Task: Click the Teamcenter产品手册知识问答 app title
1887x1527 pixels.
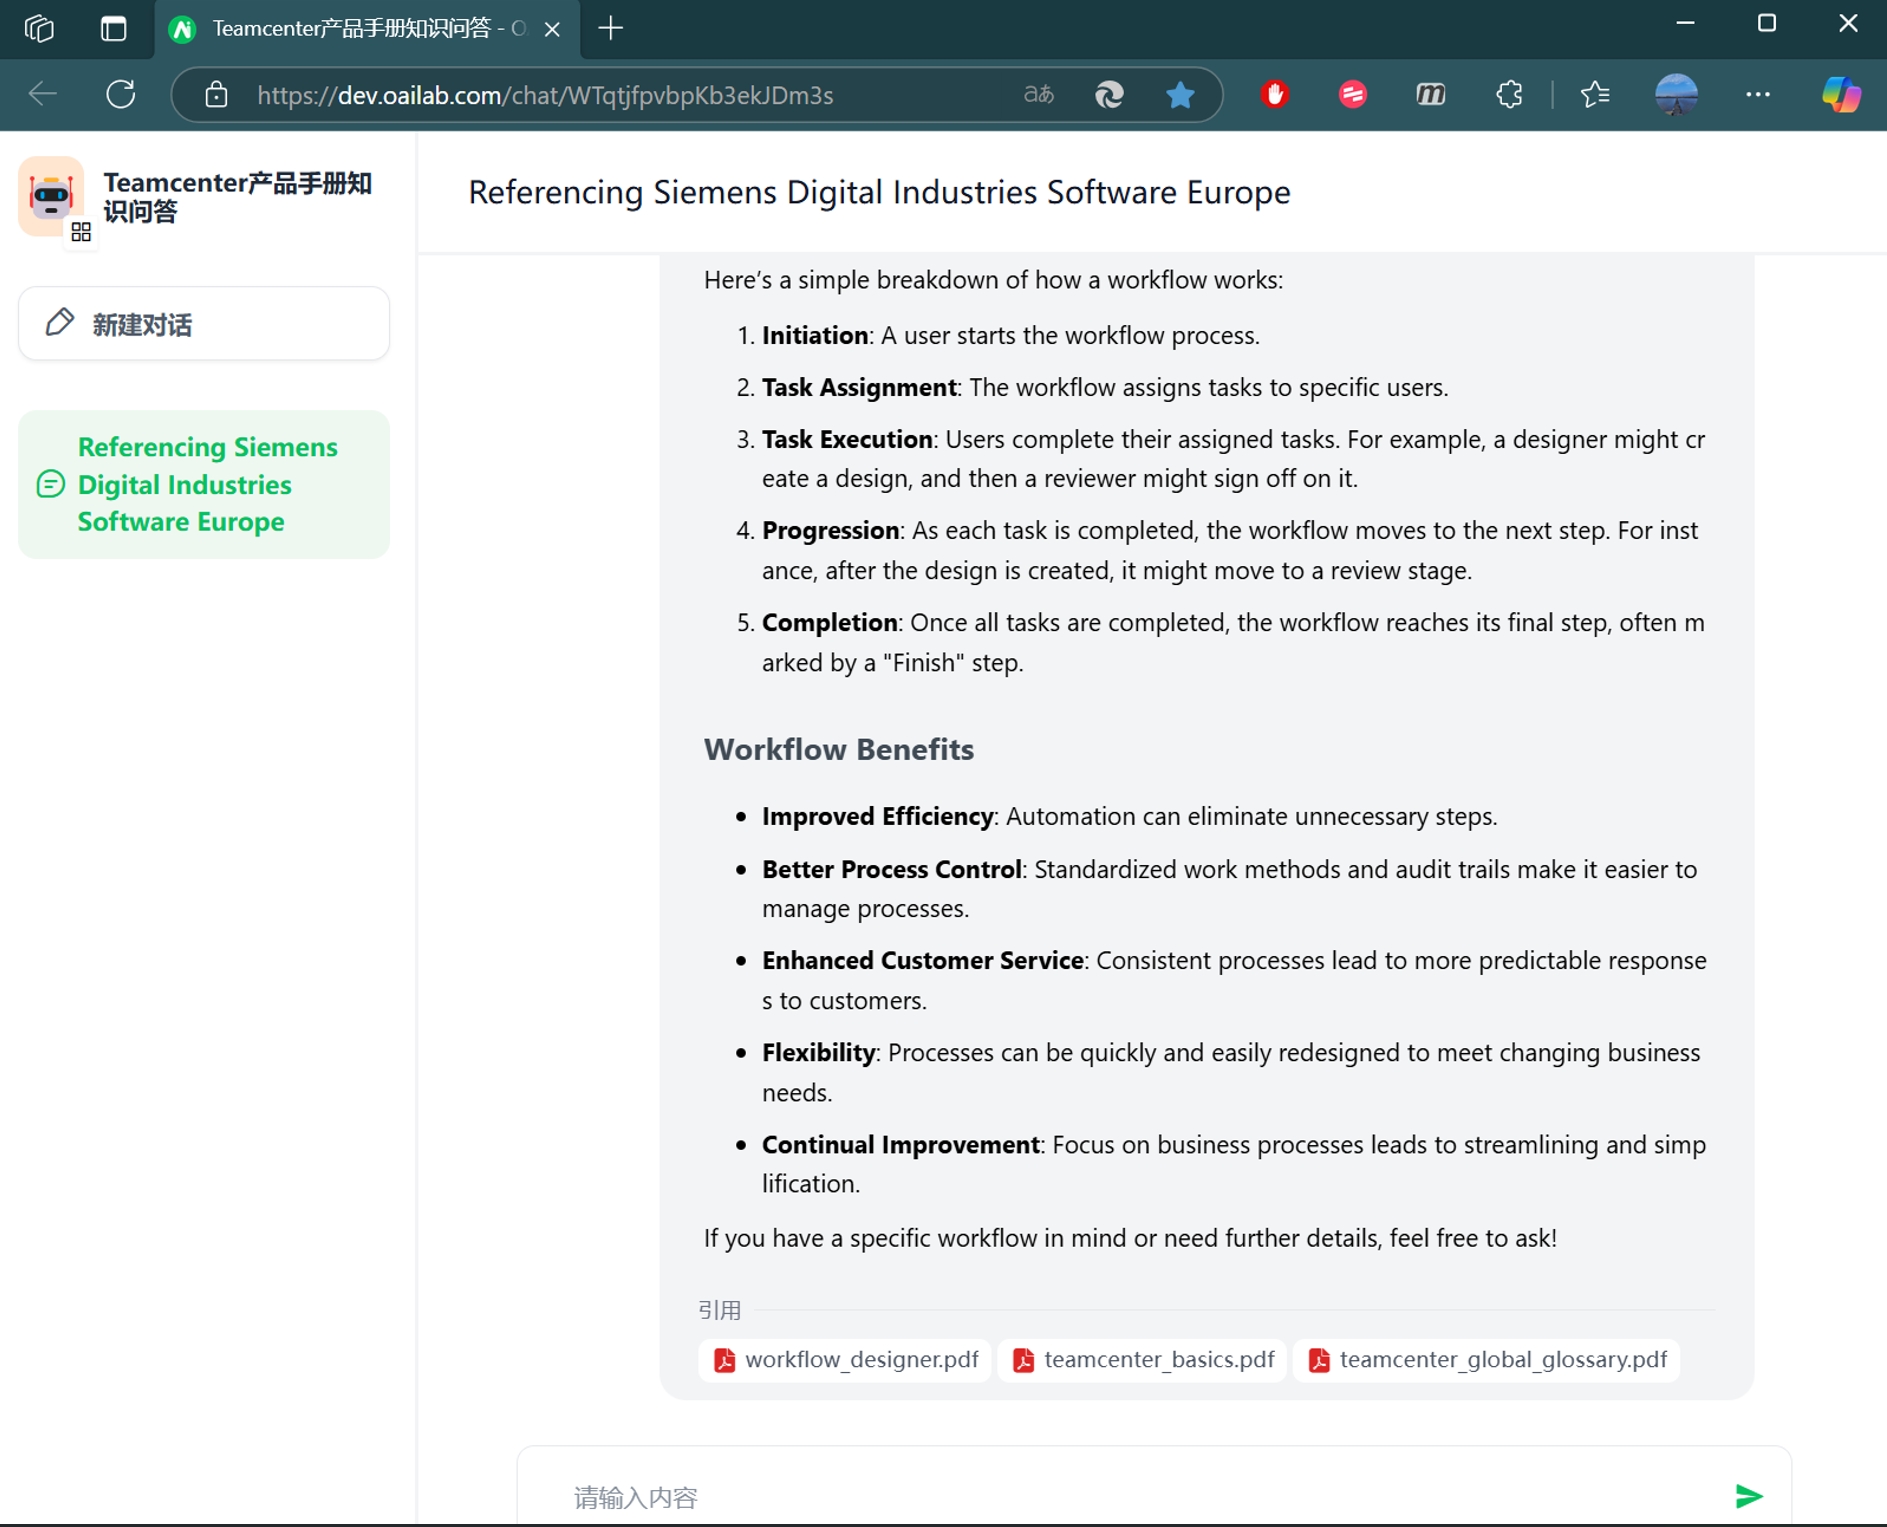Action: click(238, 197)
